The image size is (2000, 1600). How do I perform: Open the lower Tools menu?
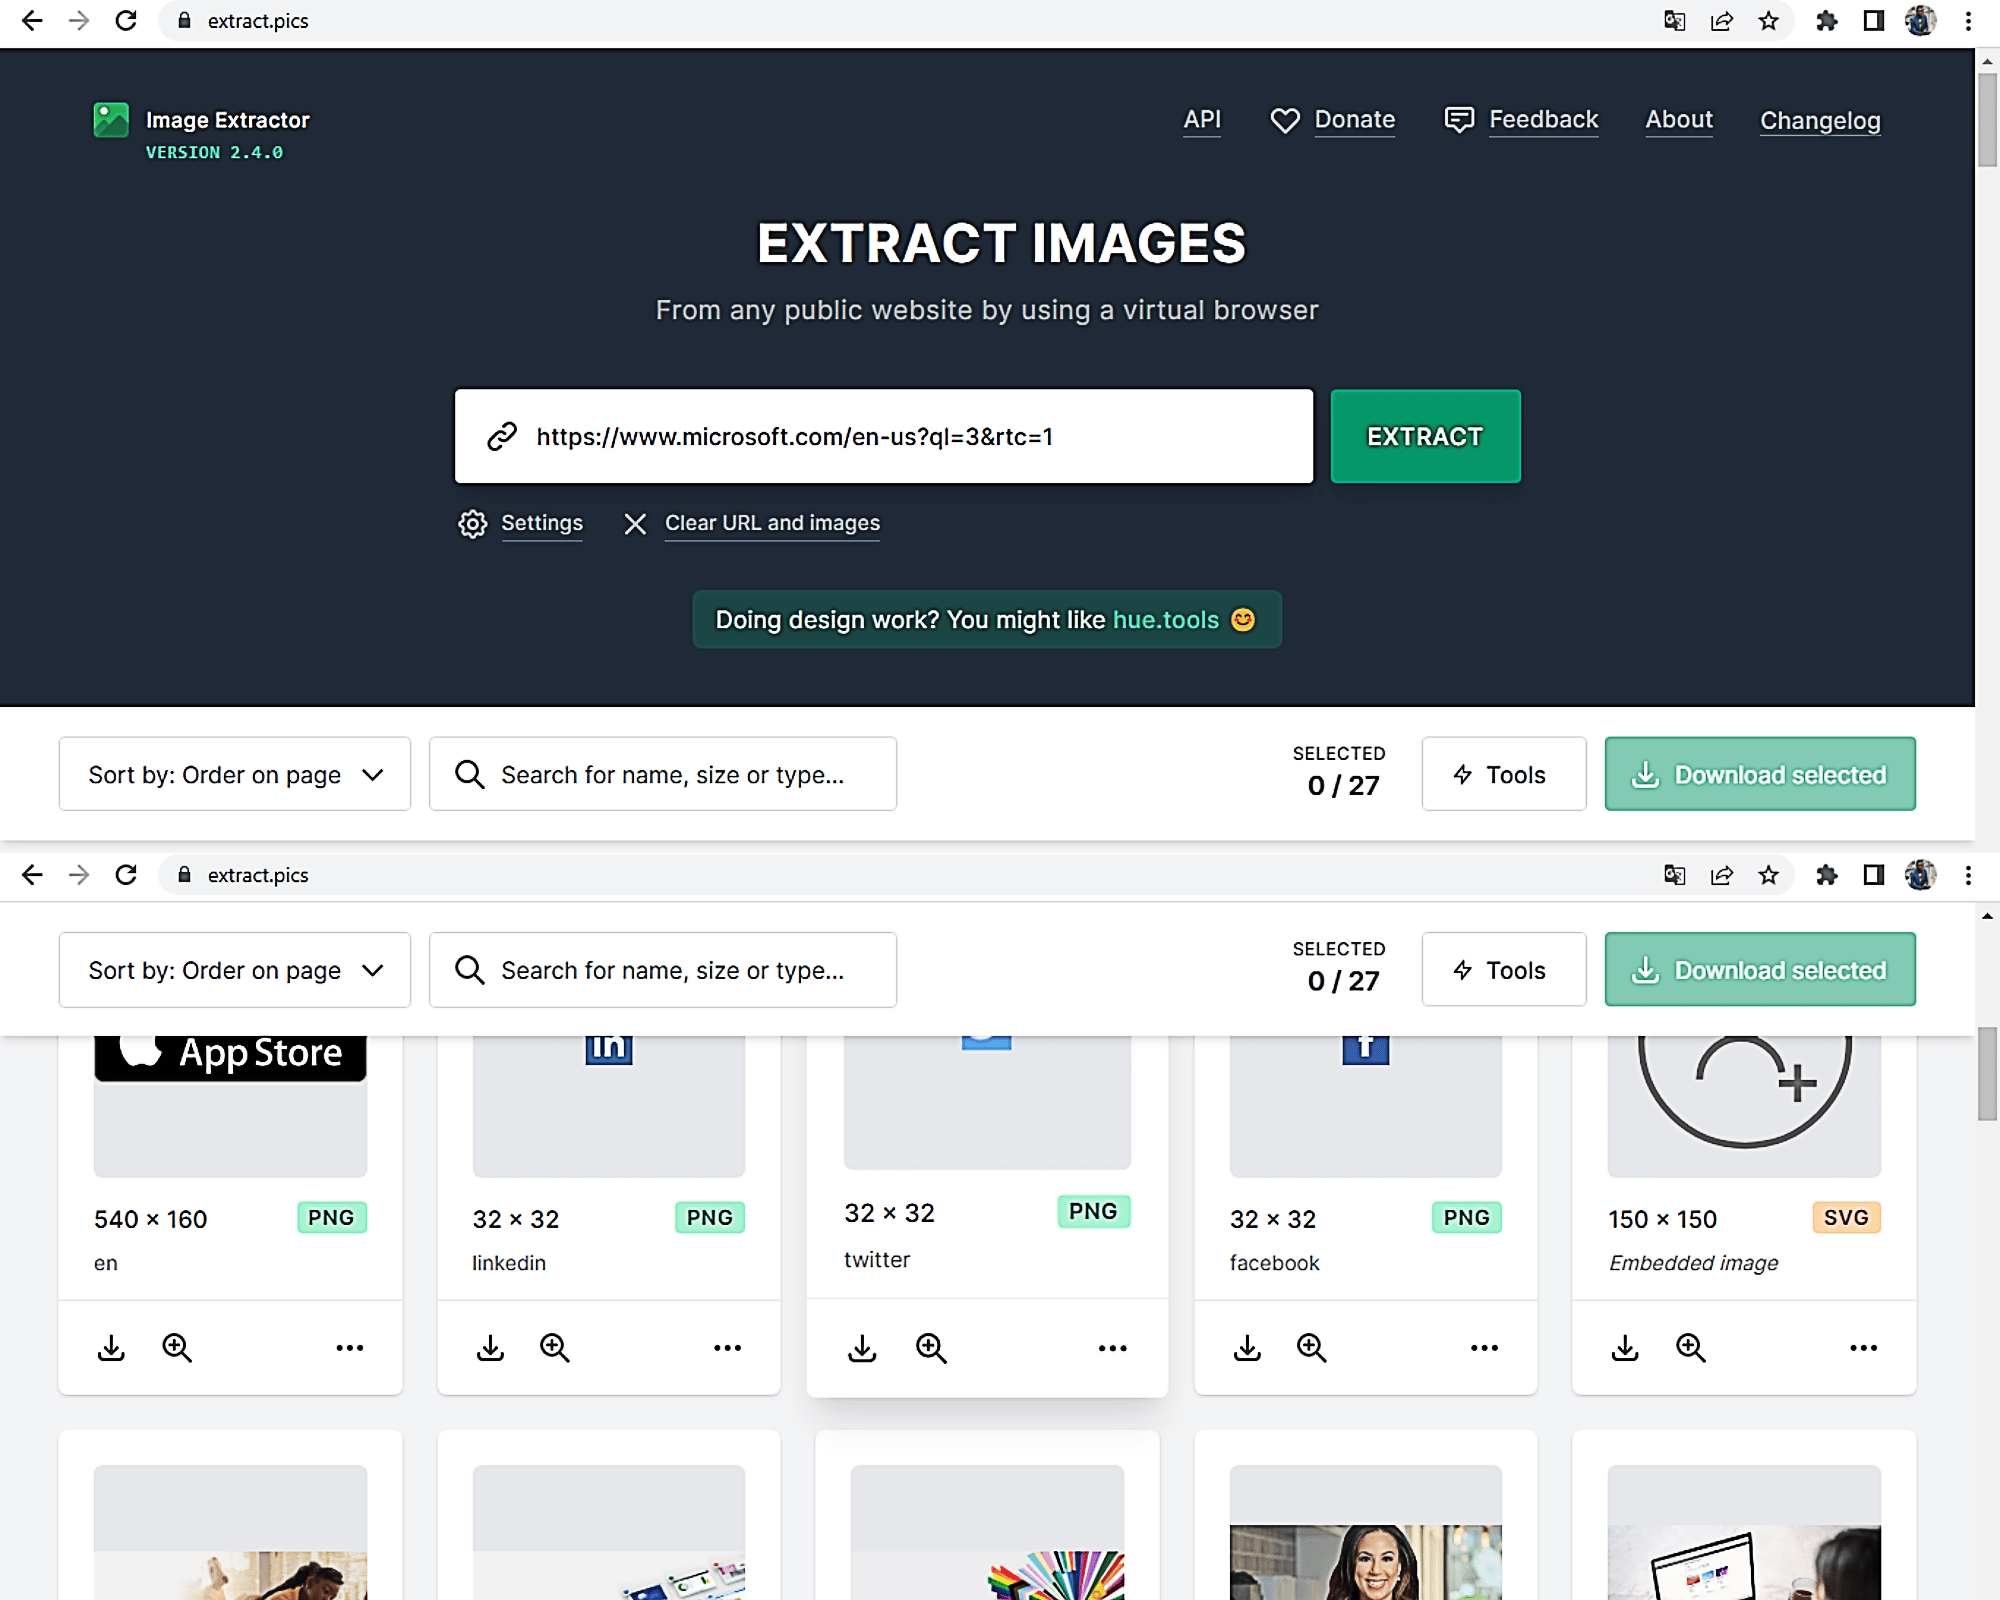(1504, 970)
